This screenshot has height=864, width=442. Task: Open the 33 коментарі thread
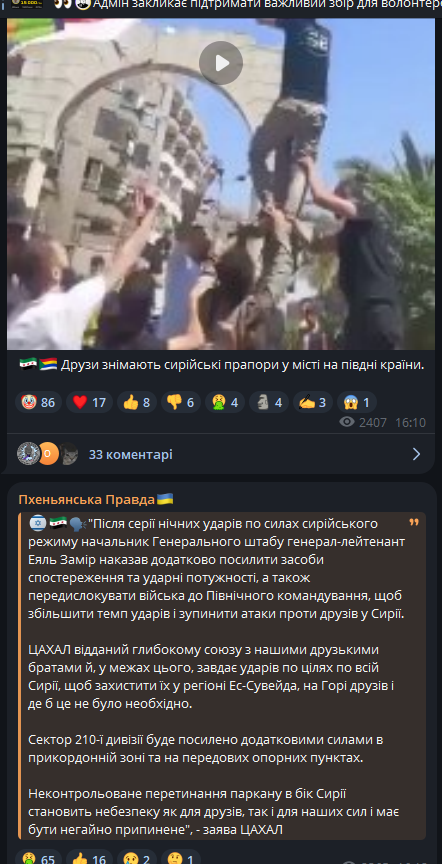pos(131,454)
